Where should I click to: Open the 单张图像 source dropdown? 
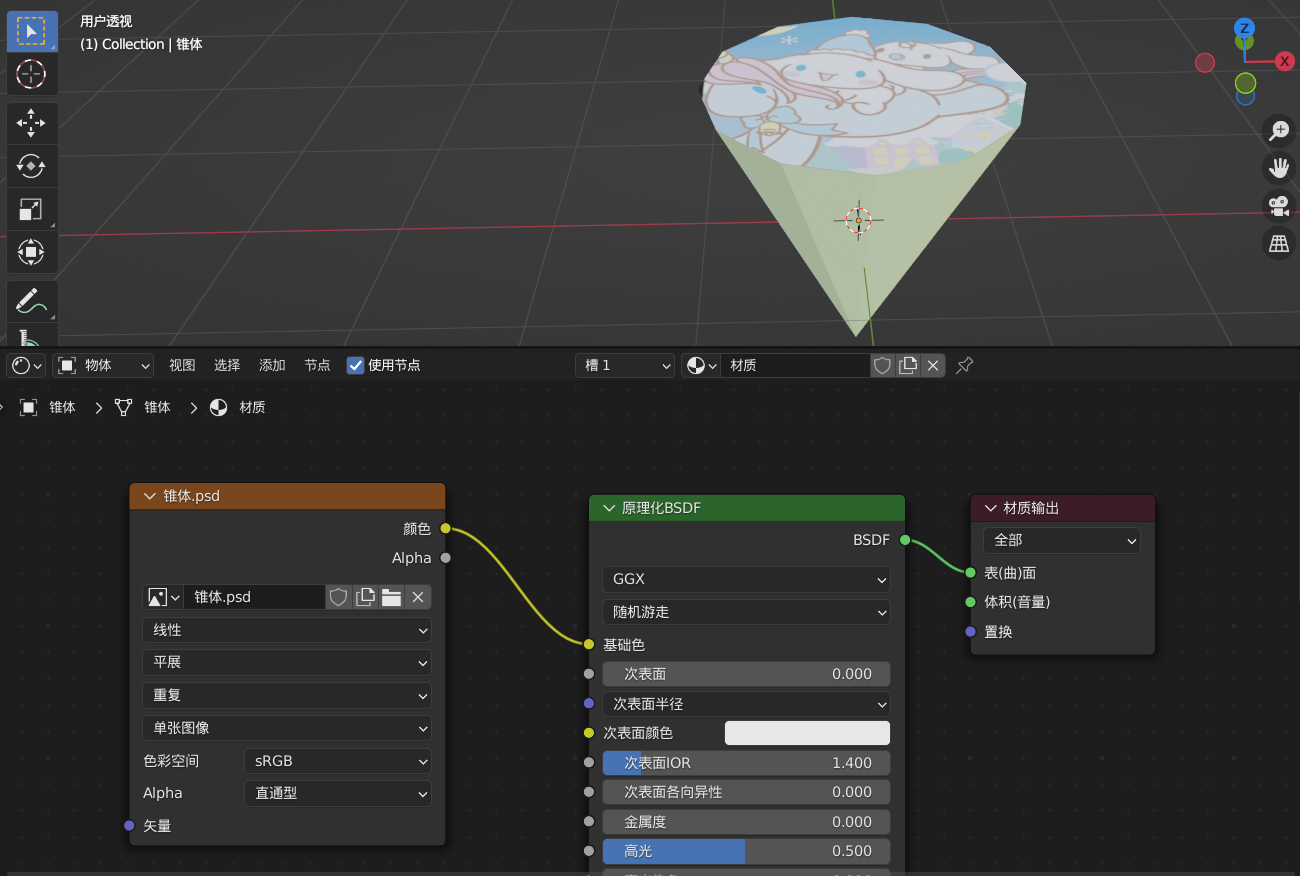(x=287, y=728)
